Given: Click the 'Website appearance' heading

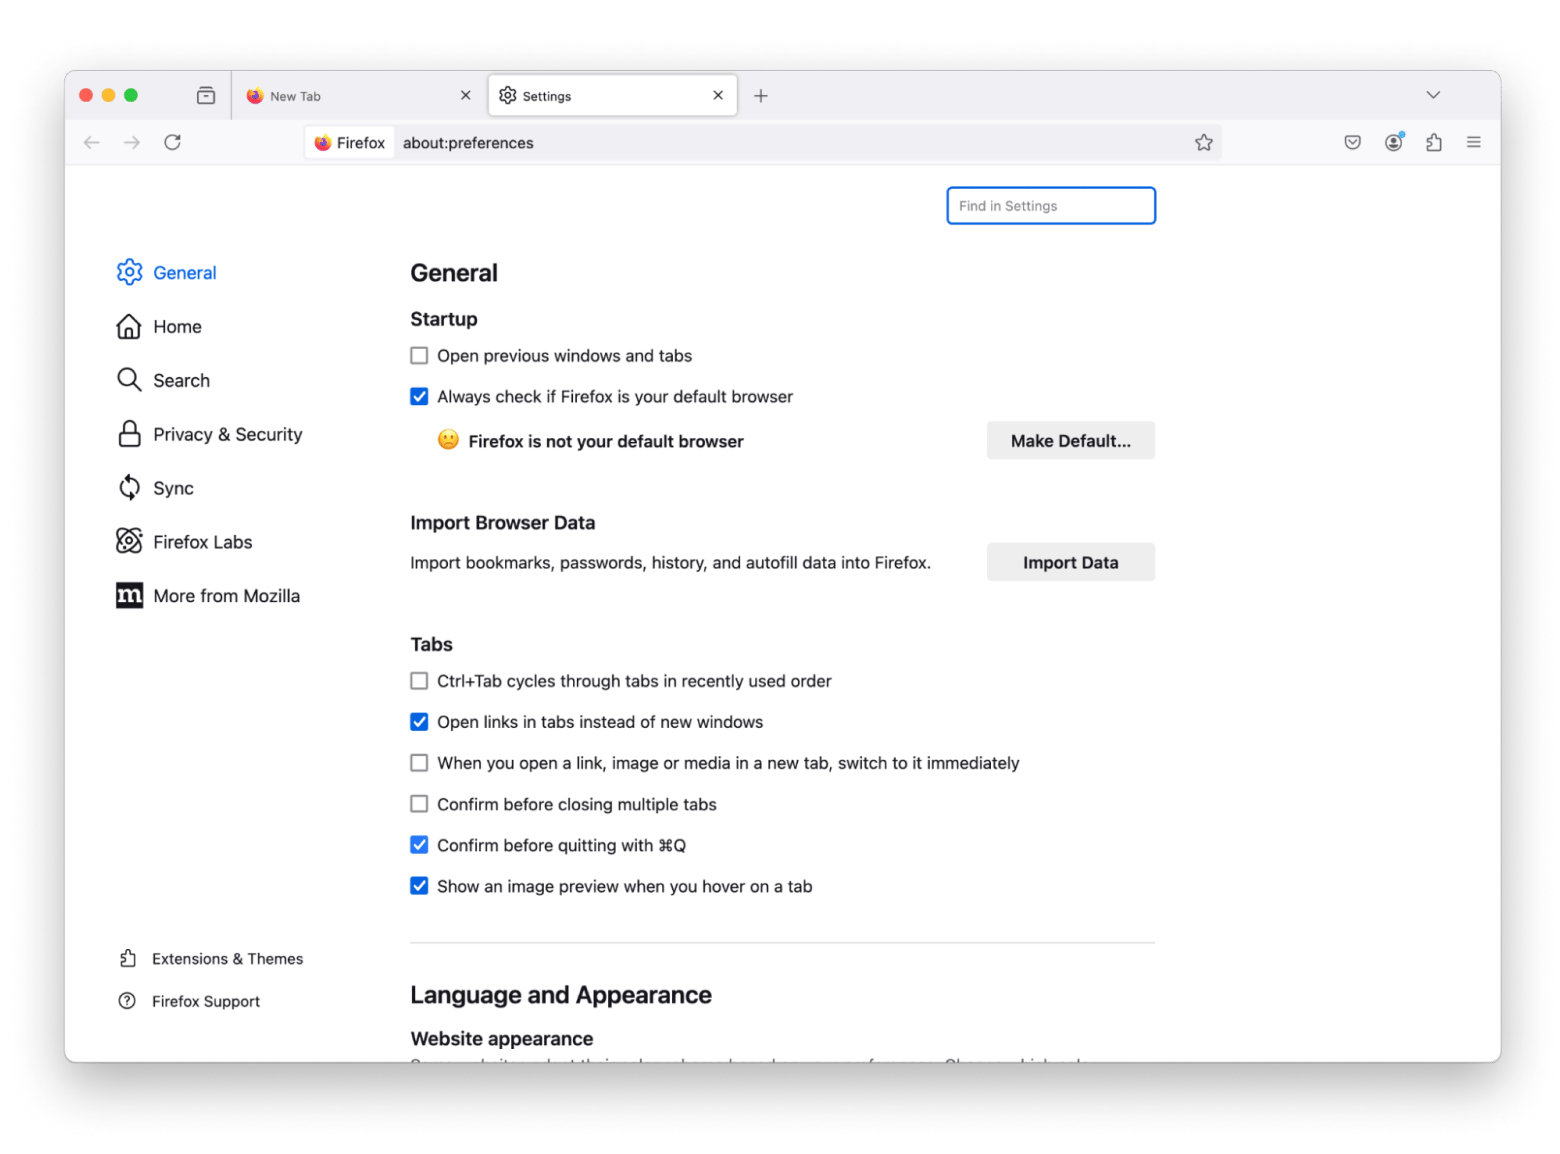Looking at the screenshot, I should [502, 1039].
